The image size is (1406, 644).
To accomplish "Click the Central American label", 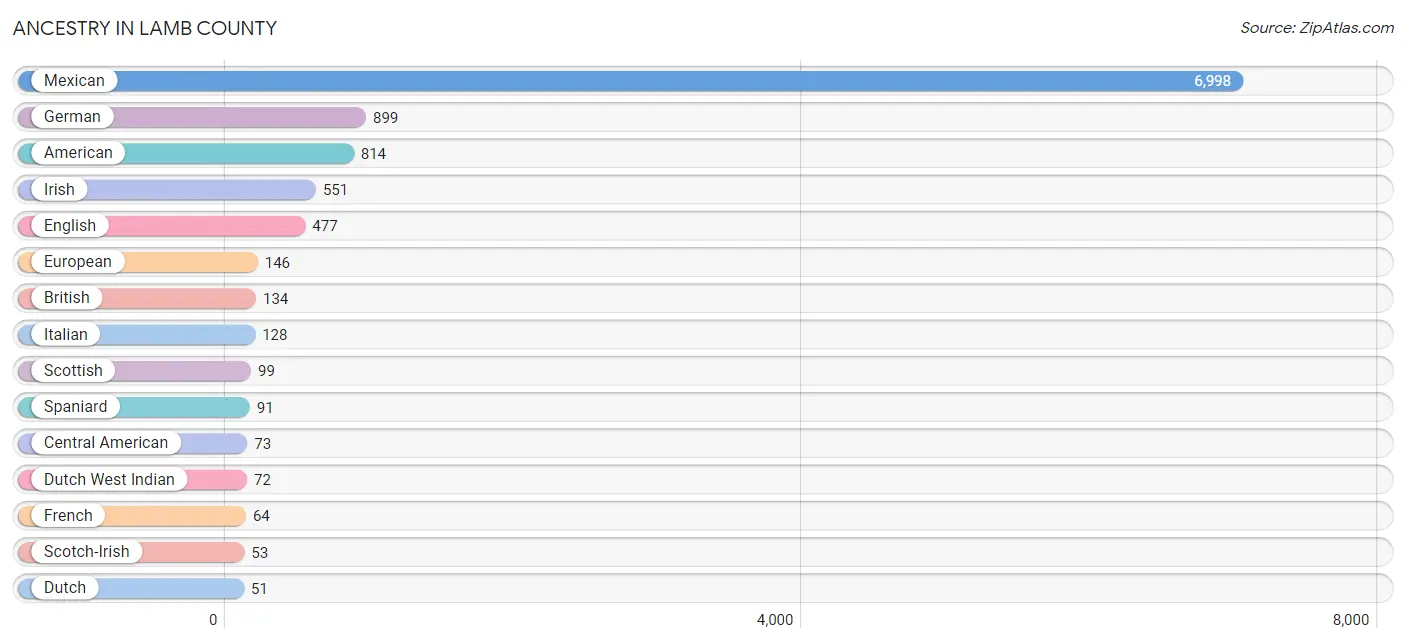I will click(x=106, y=443).
